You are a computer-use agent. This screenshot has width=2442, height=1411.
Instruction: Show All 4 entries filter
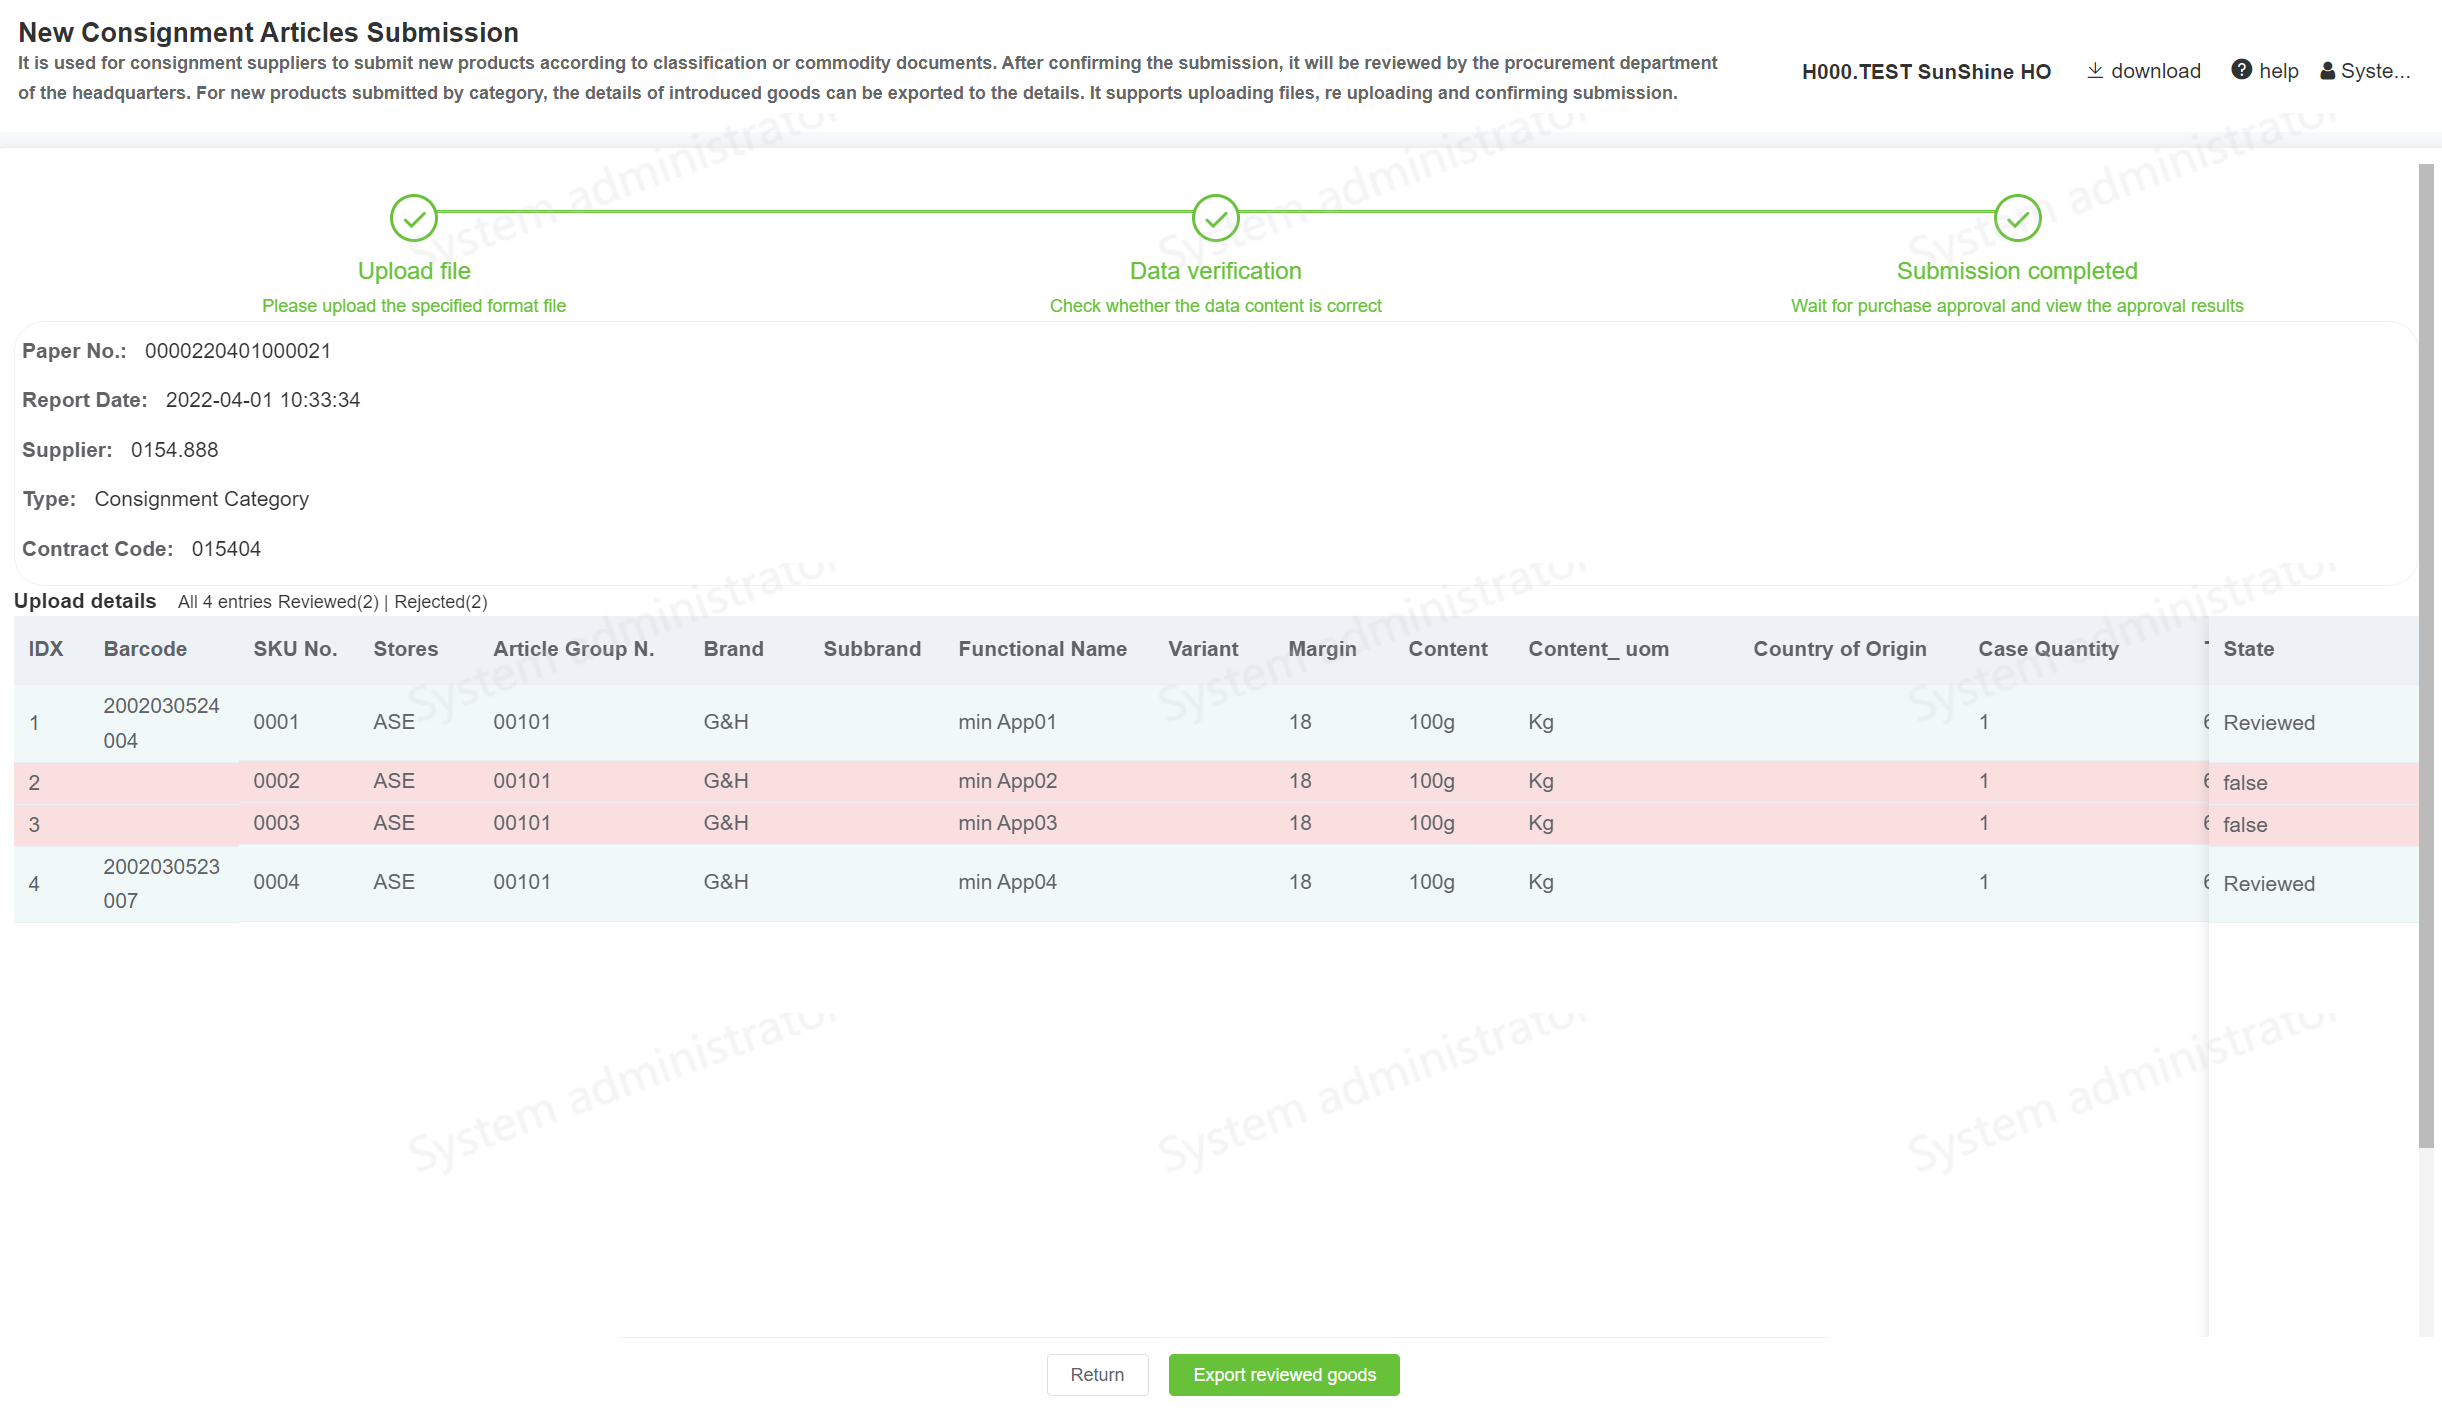coord(225,602)
